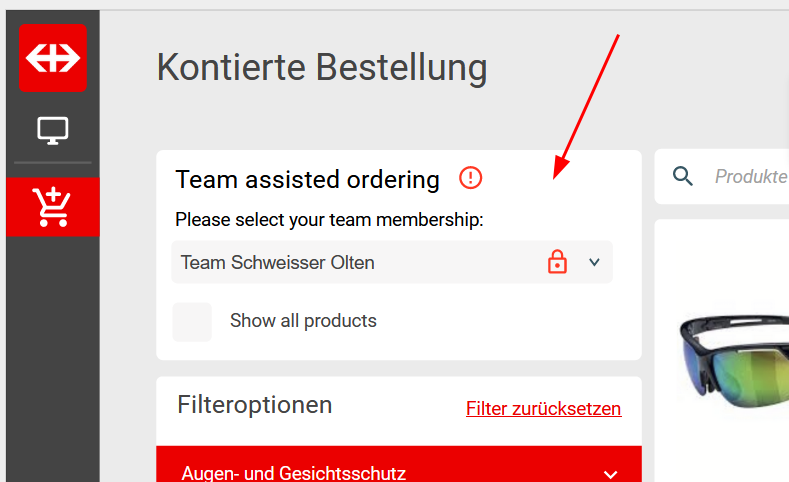Click the Kontierte Bestellung page heading
Image resolution: width=789 pixels, height=482 pixels.
322,68
